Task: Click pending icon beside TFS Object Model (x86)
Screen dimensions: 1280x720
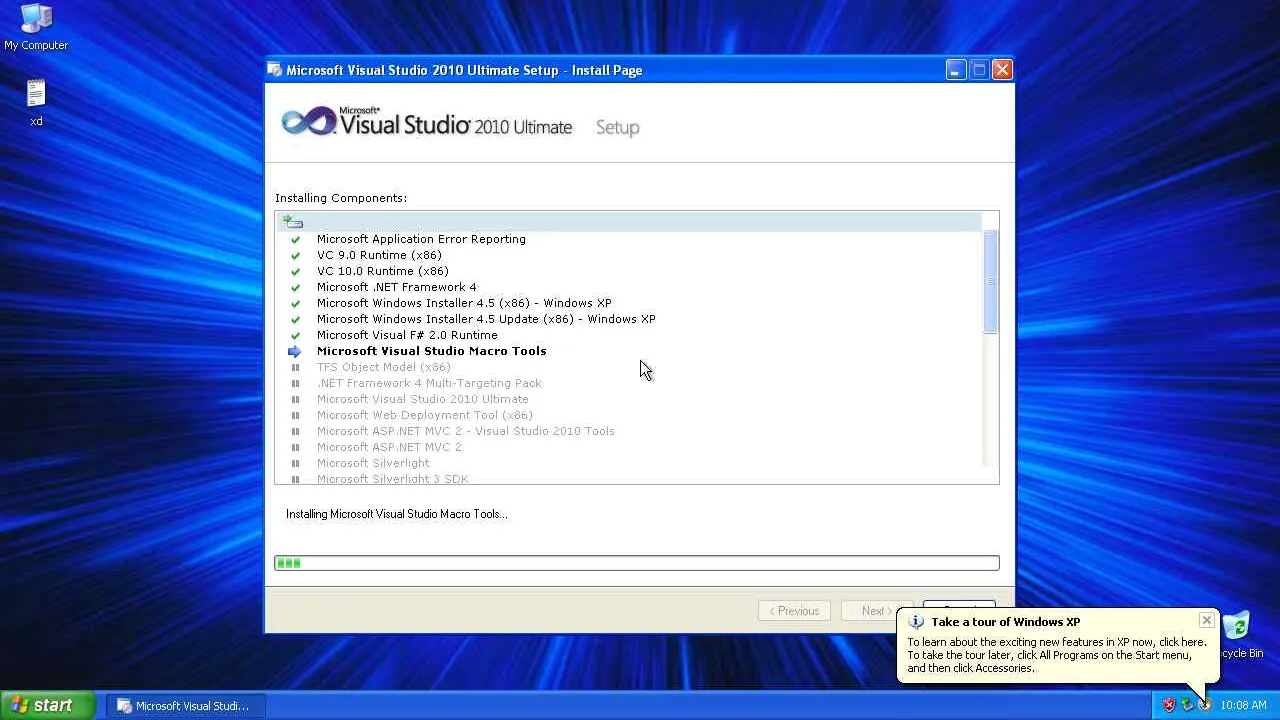Action: click(x=295, y=367)
